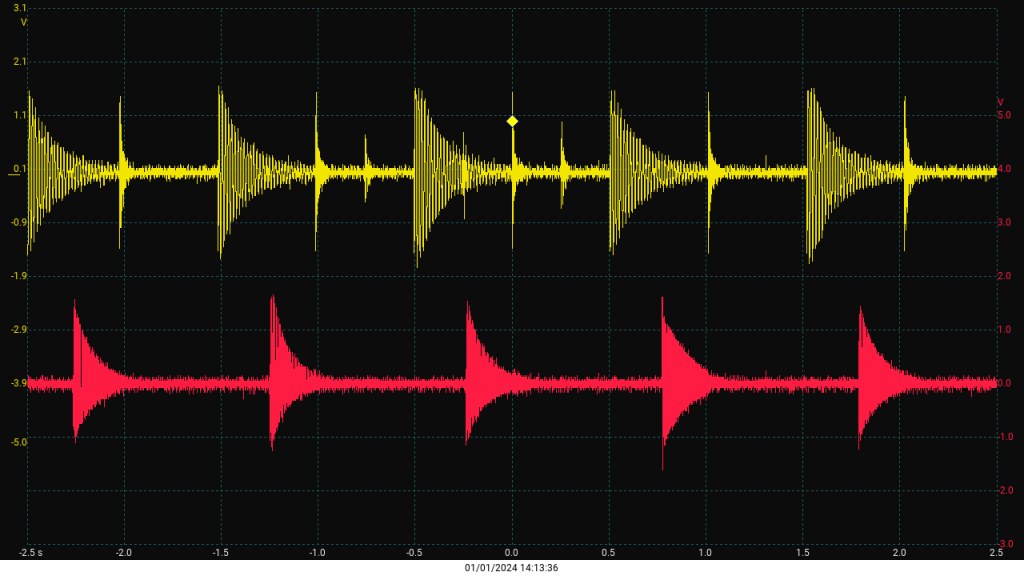Select the yellow channel zero-level dash marker

tap(13, 174)
